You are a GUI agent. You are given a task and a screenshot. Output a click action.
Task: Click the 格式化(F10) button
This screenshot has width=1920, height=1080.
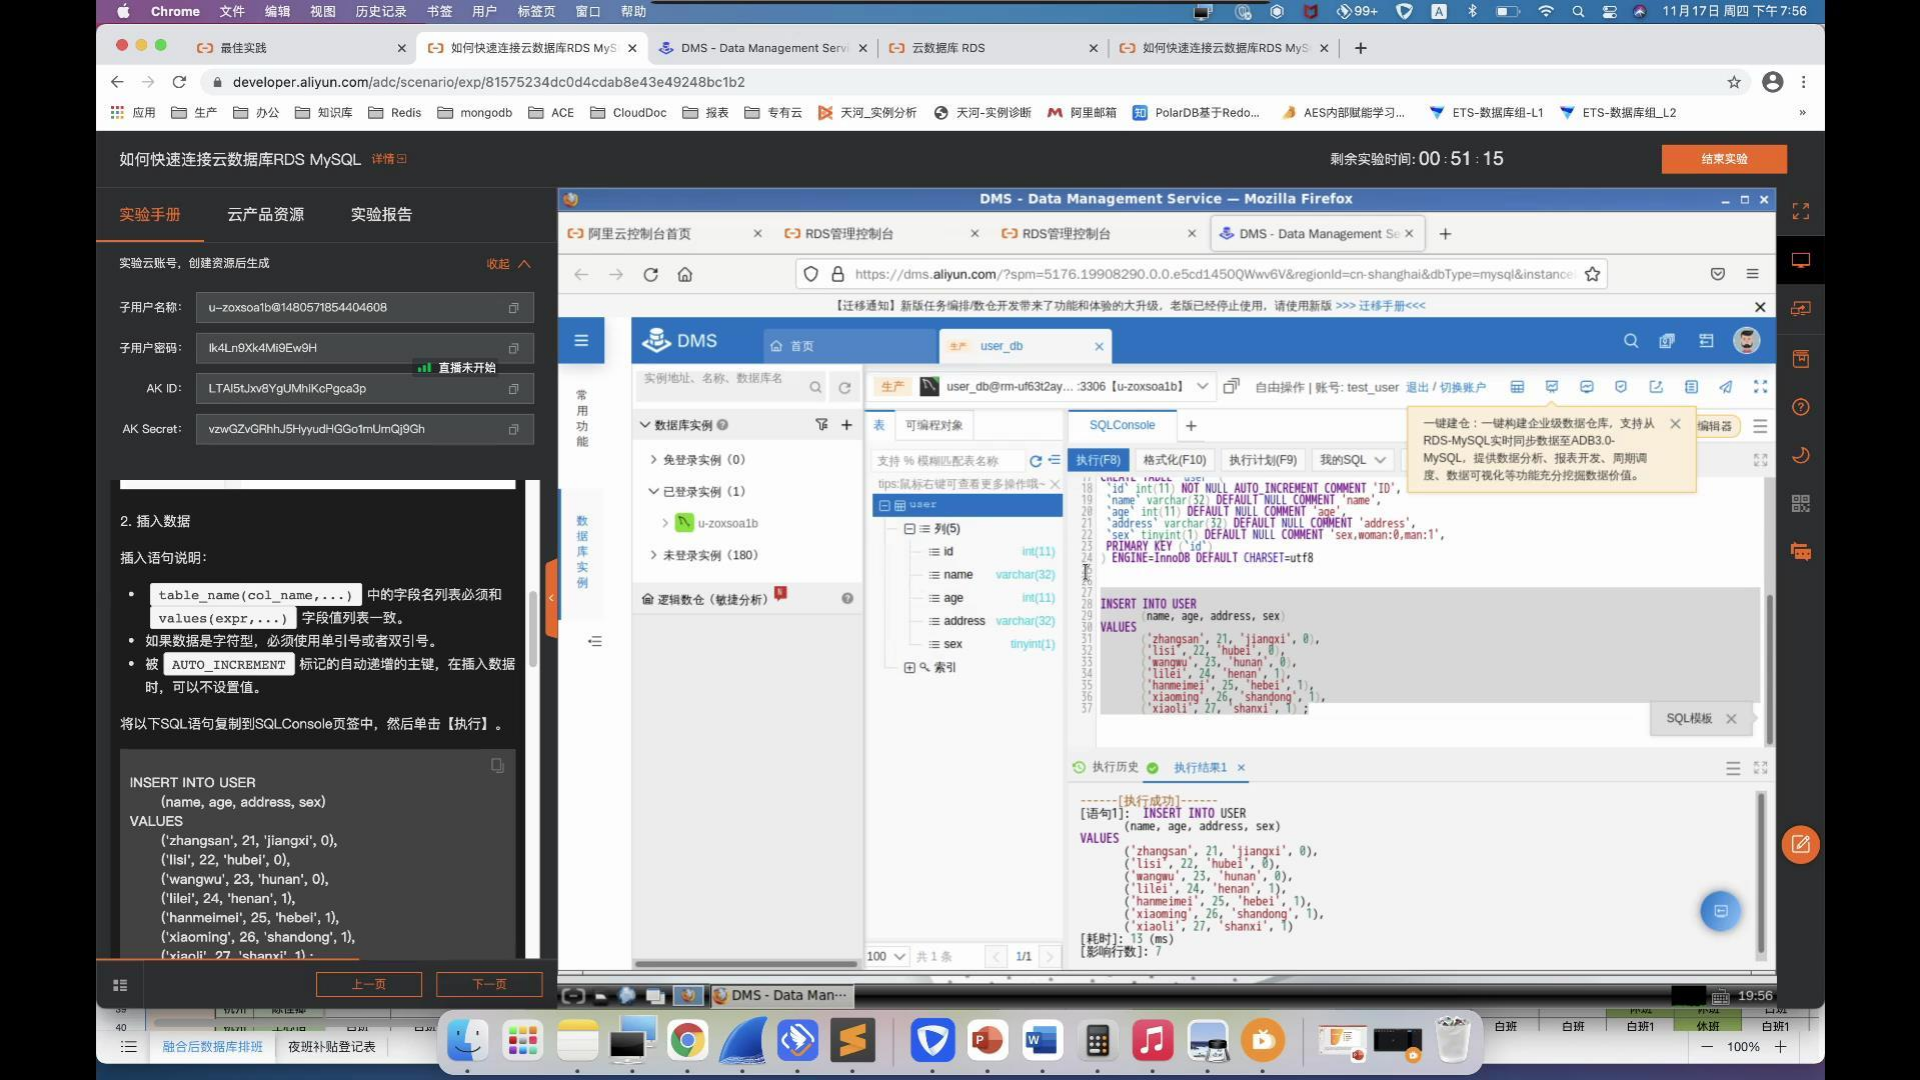pos(1174,460)
